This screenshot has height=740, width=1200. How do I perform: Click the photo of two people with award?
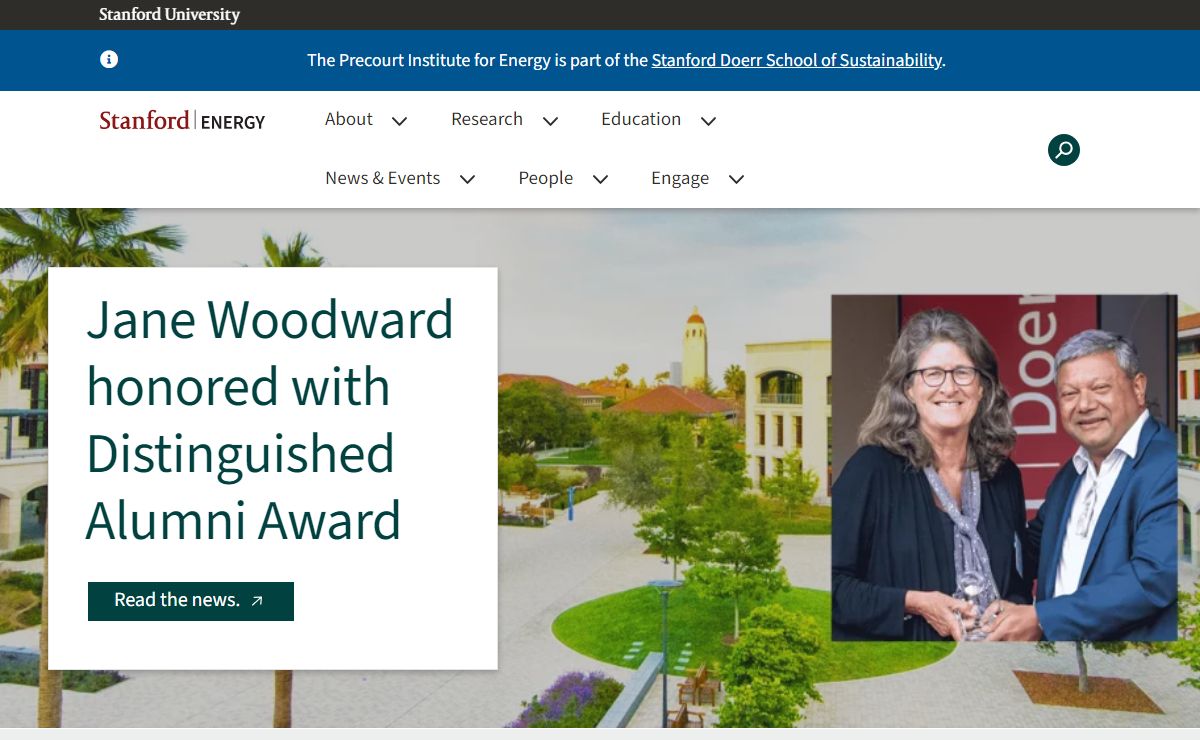pyautogui.click(x=1004, y=467)
